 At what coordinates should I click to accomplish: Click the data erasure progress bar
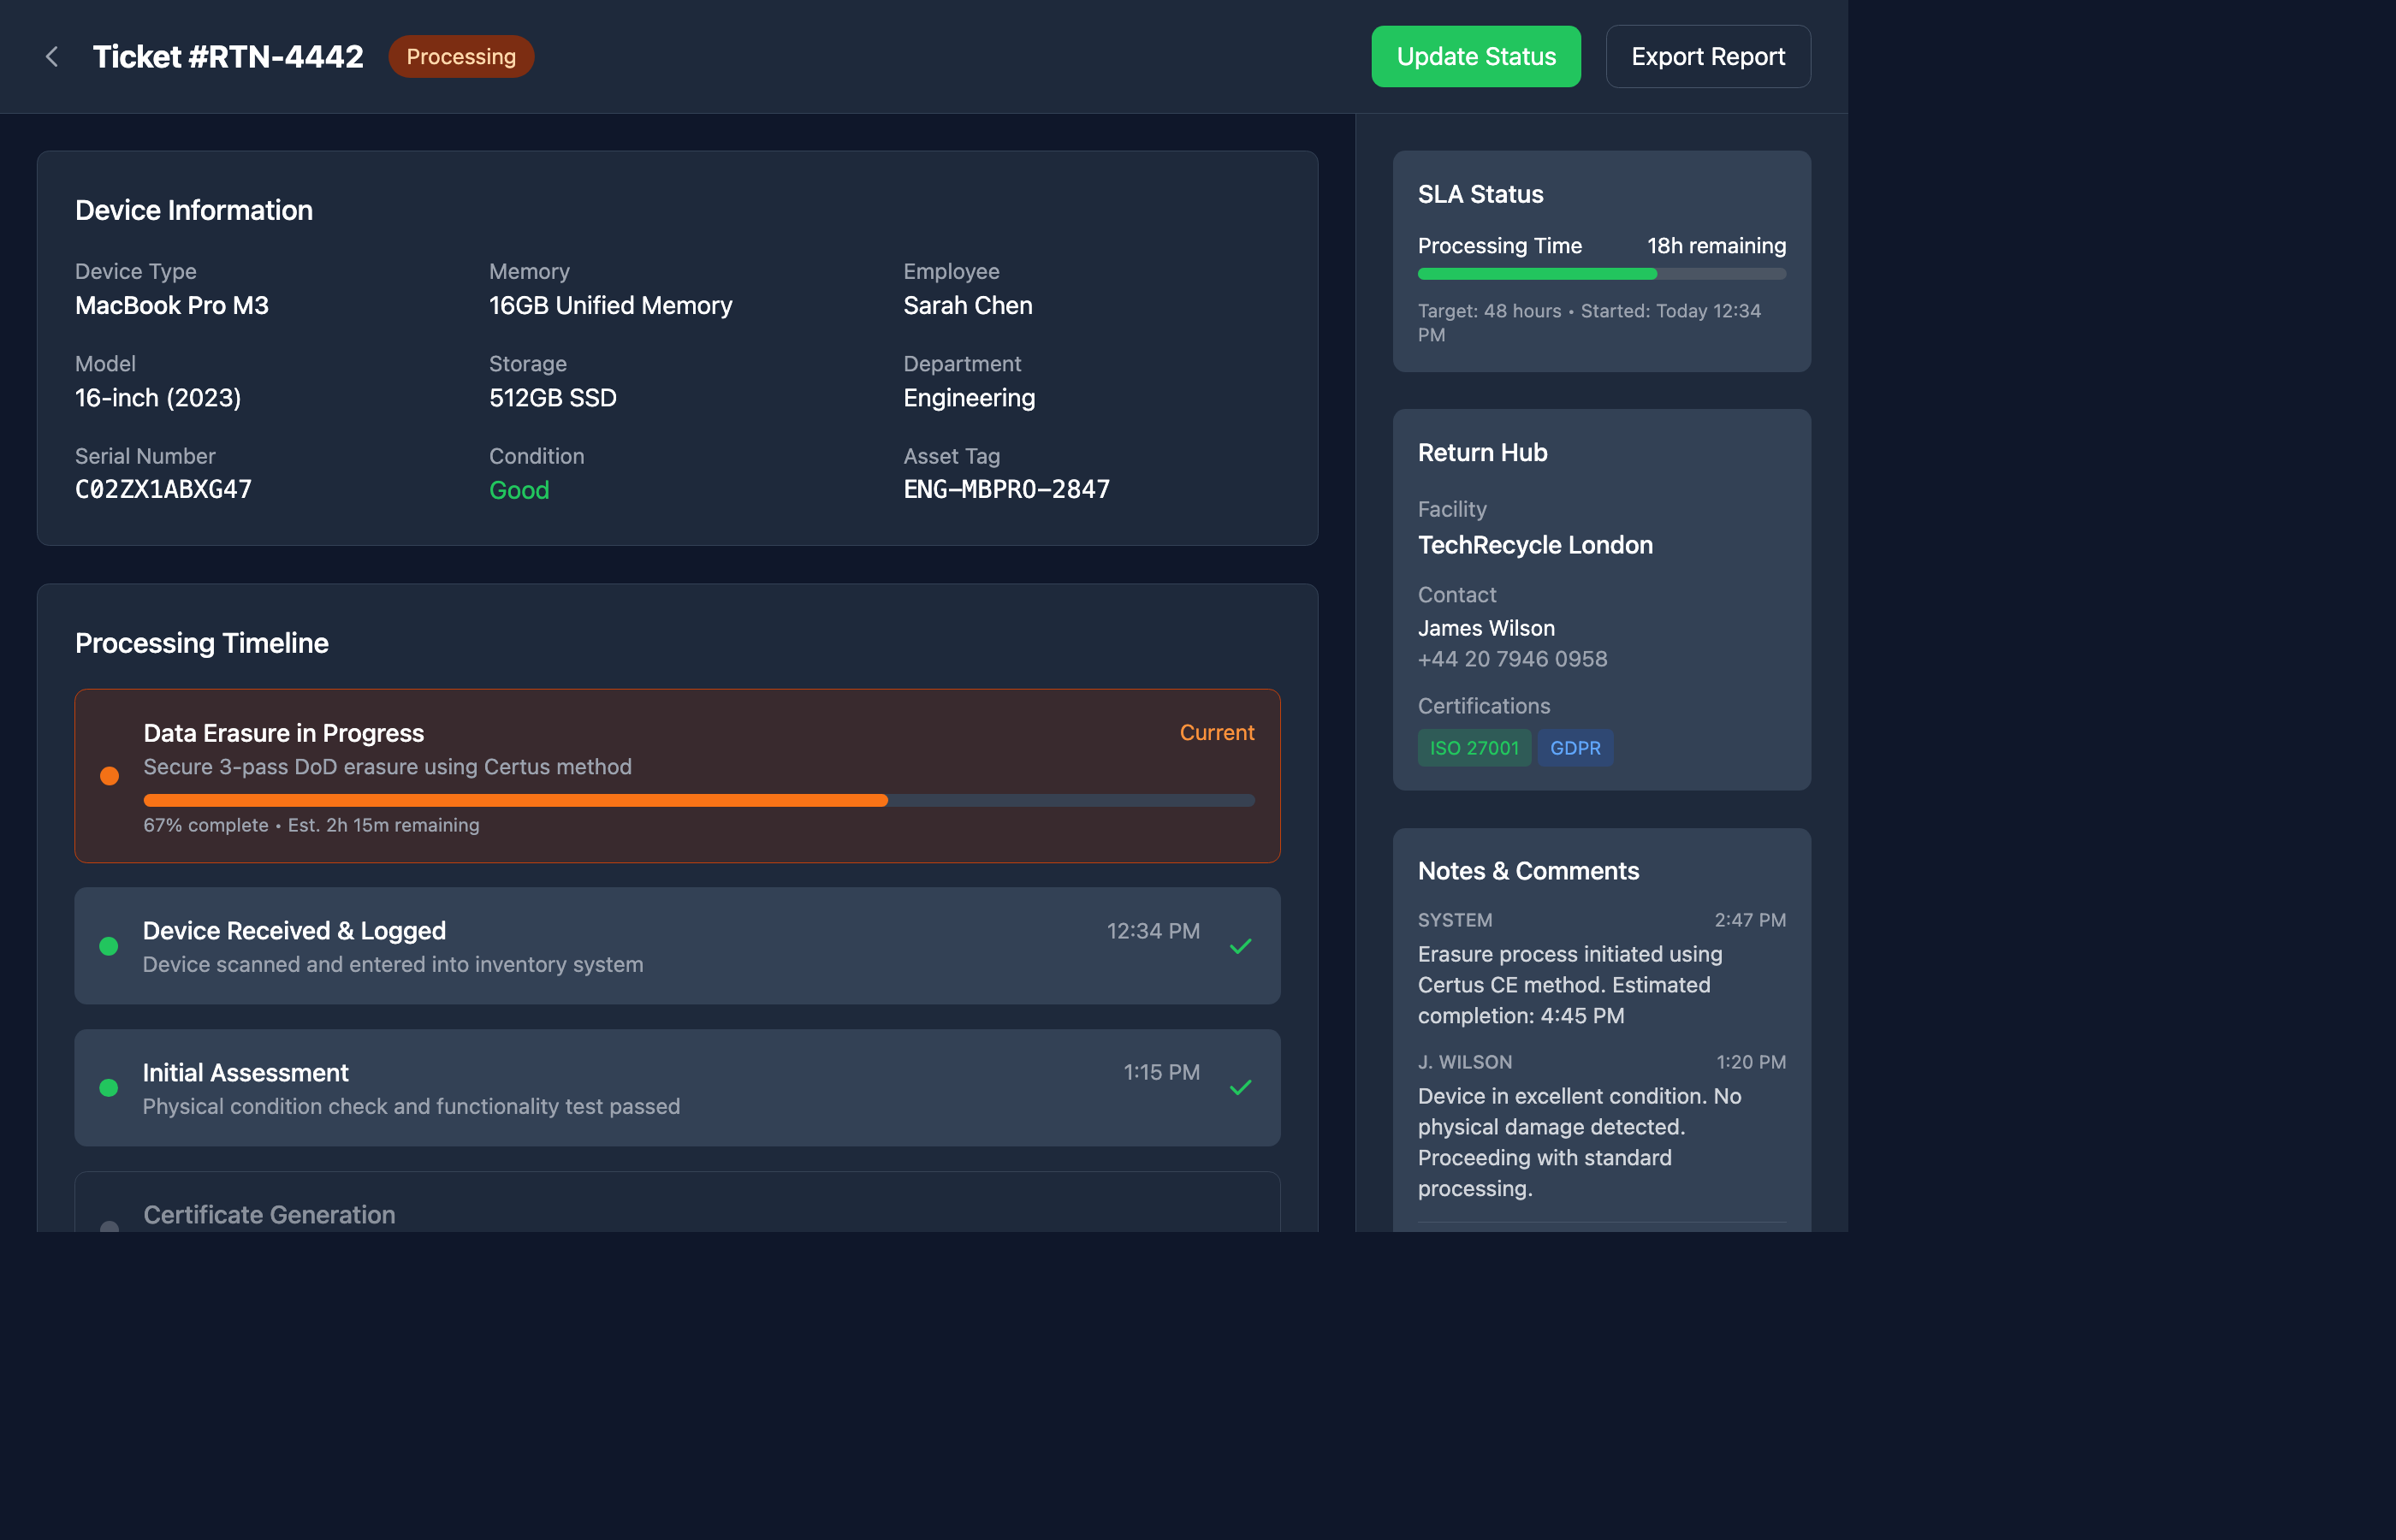click(x=698, y=799)
